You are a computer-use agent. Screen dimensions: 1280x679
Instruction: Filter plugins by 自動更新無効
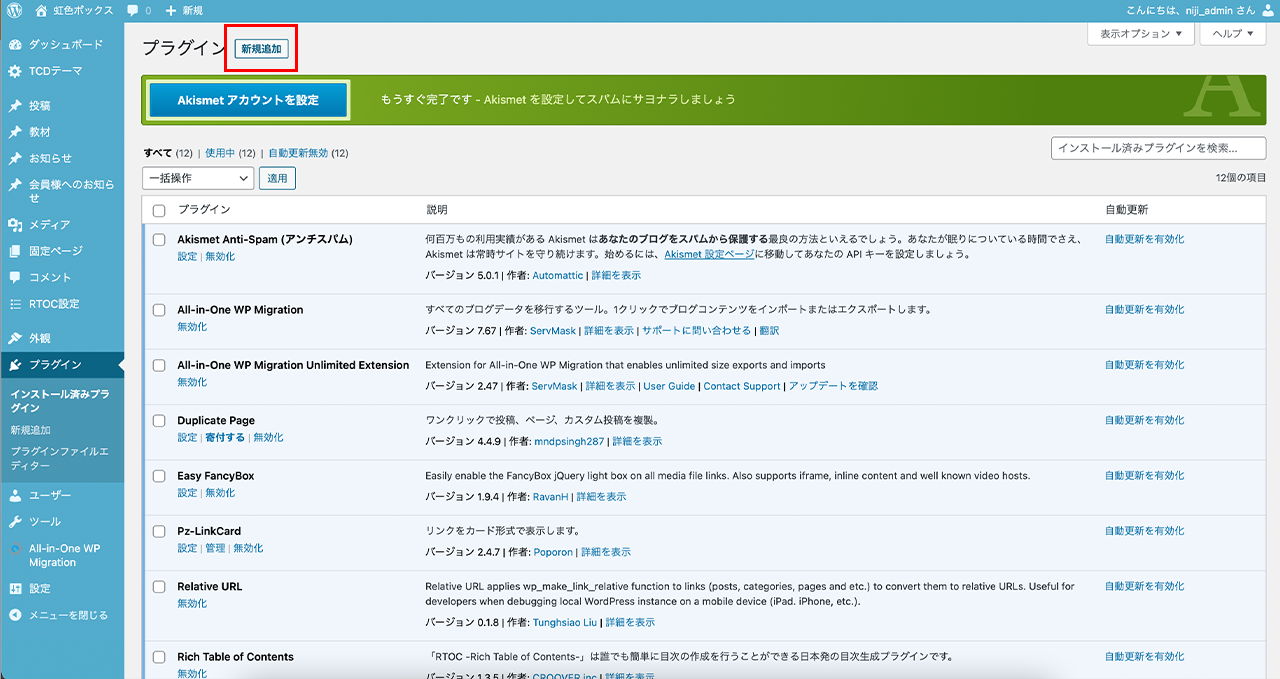pyautogui.click(x=298, y=153)
